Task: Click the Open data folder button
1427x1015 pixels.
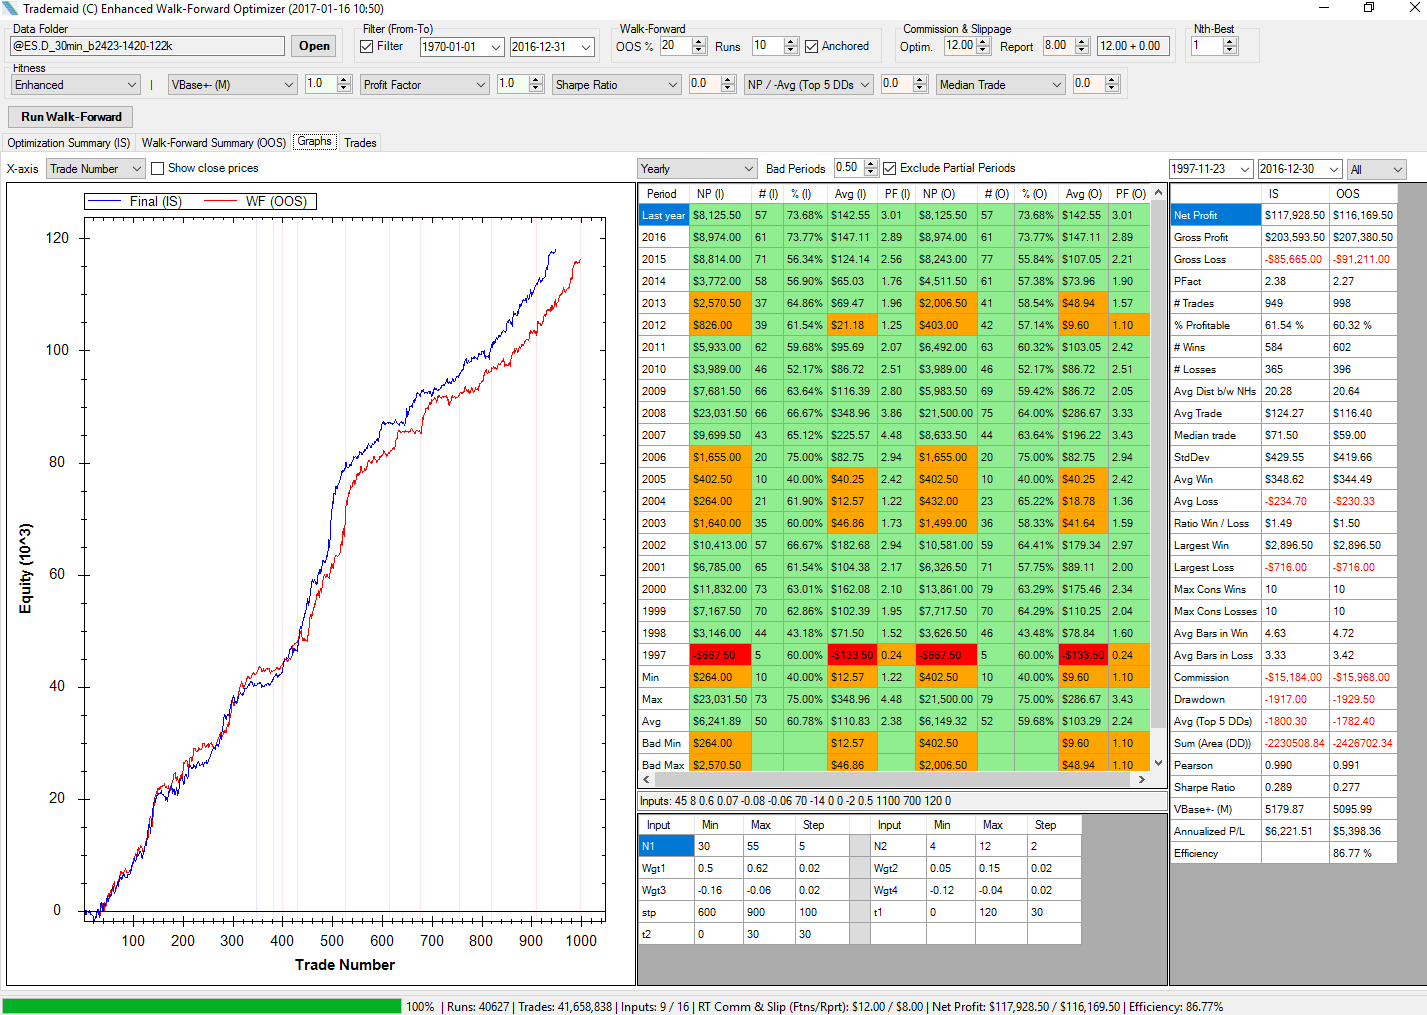Action: pyautogui.click(x=314, y=46)
